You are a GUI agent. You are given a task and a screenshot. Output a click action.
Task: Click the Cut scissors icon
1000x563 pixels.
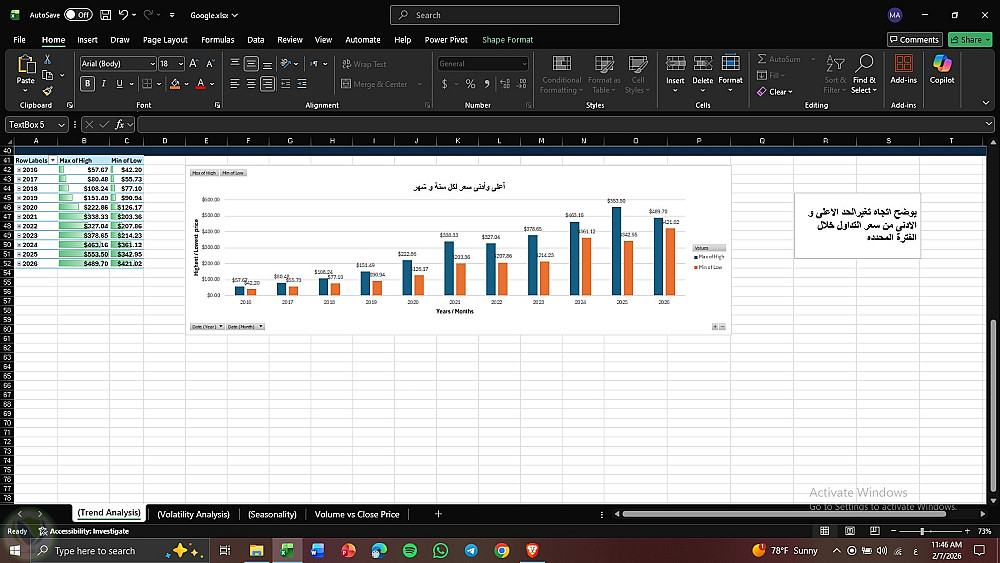pyautogui.click(x=47, y=59)
